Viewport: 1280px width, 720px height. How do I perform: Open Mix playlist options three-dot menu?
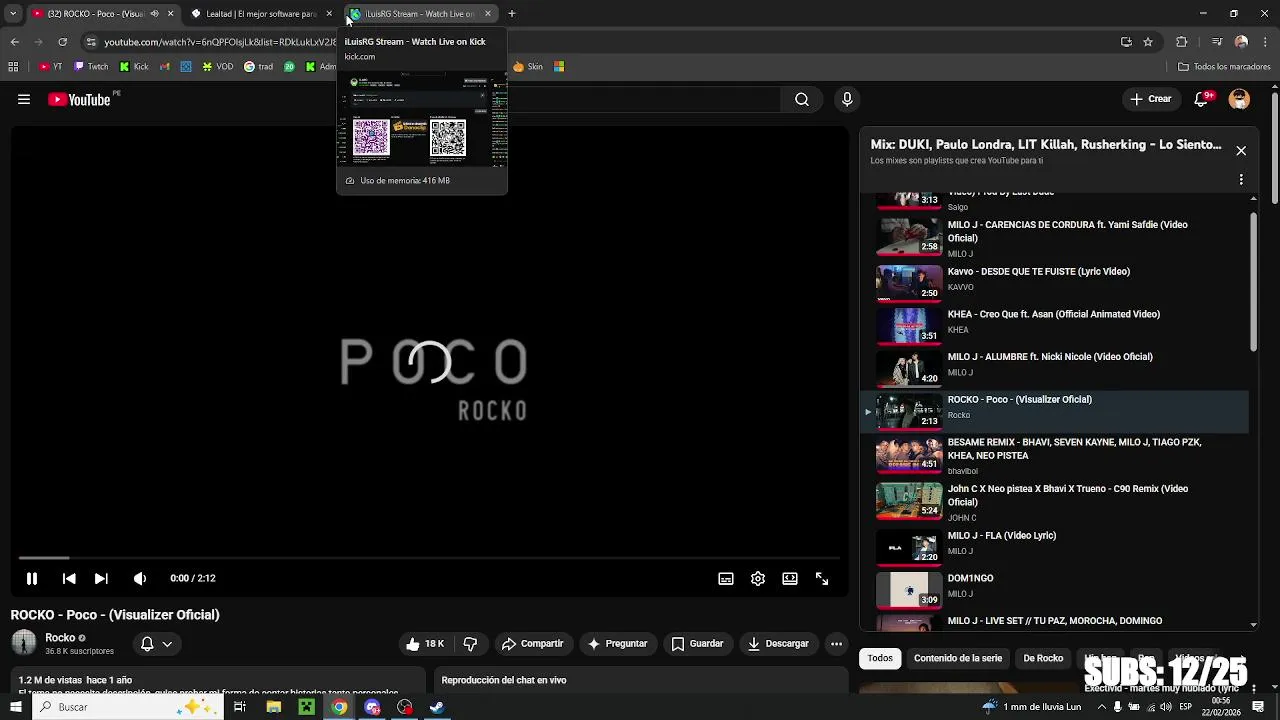point(1241,180)
